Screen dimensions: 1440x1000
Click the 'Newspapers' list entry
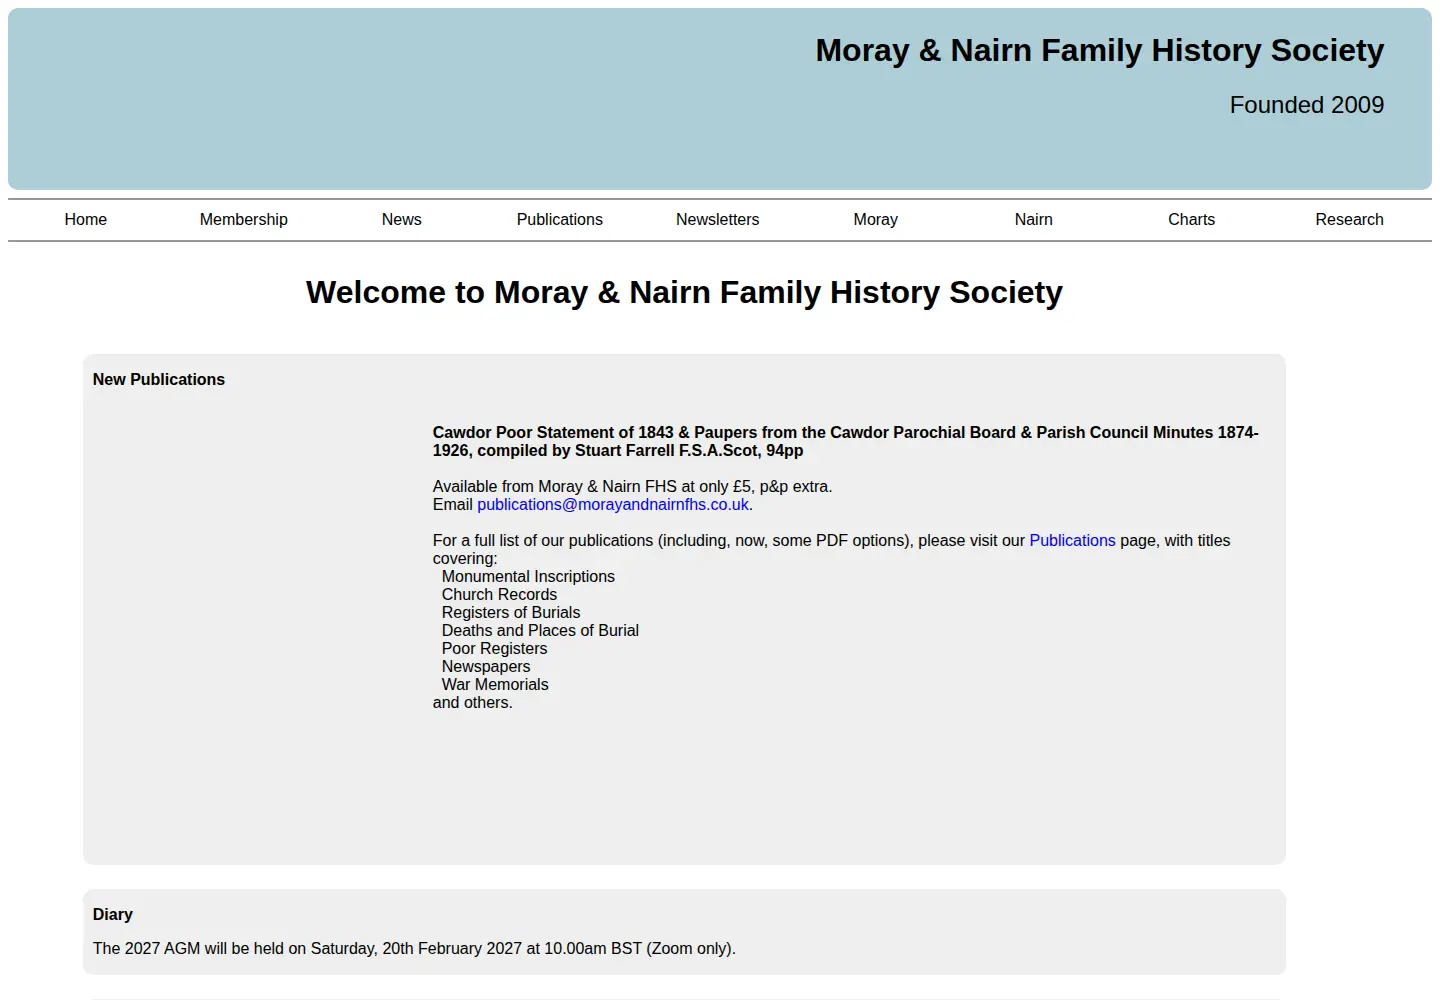(x=486, y=667)
